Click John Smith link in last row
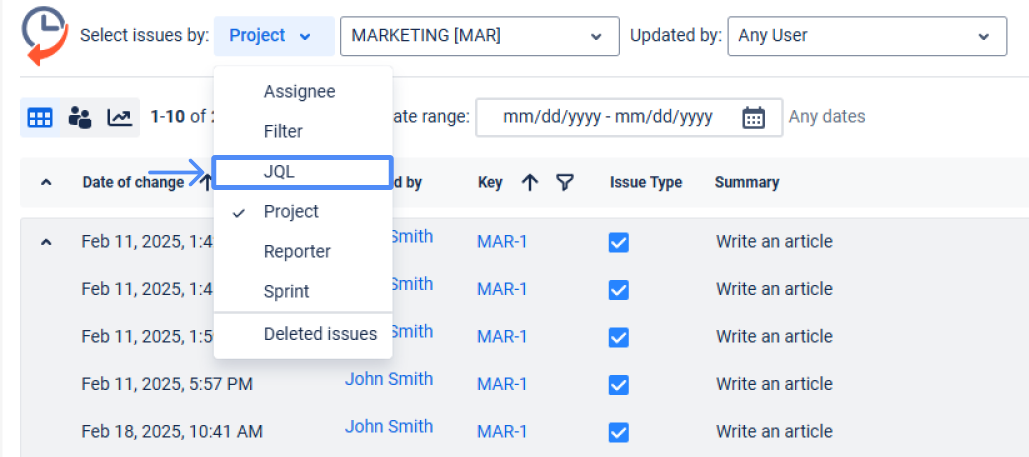 point(389,426)
